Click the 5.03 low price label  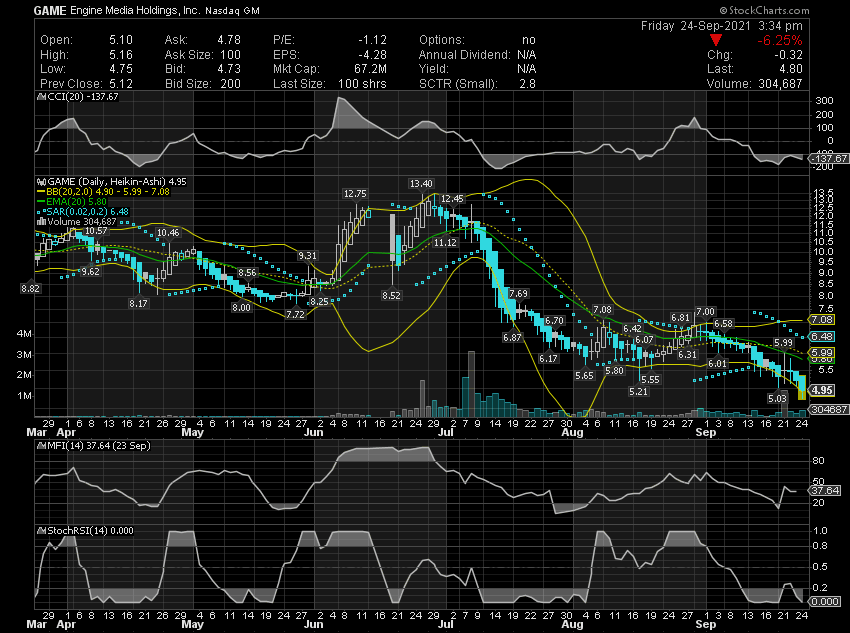pyautogui.click(x=777, y=398)
